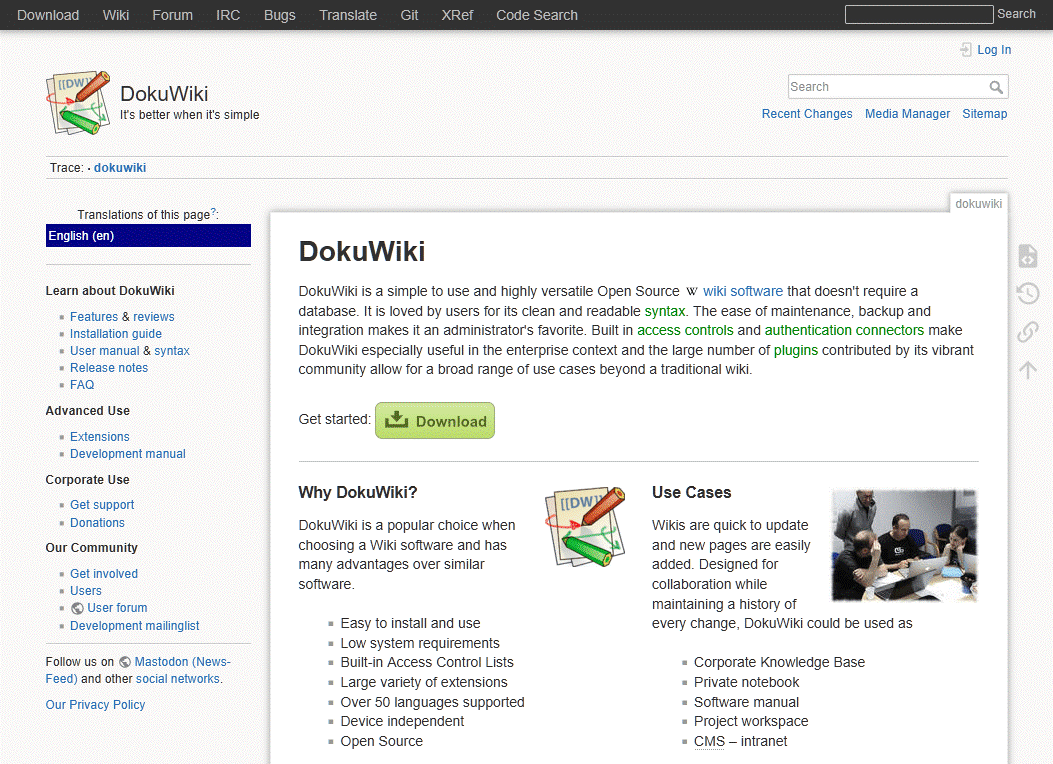Click the Back to top arrow icon

coord(1027,369)
